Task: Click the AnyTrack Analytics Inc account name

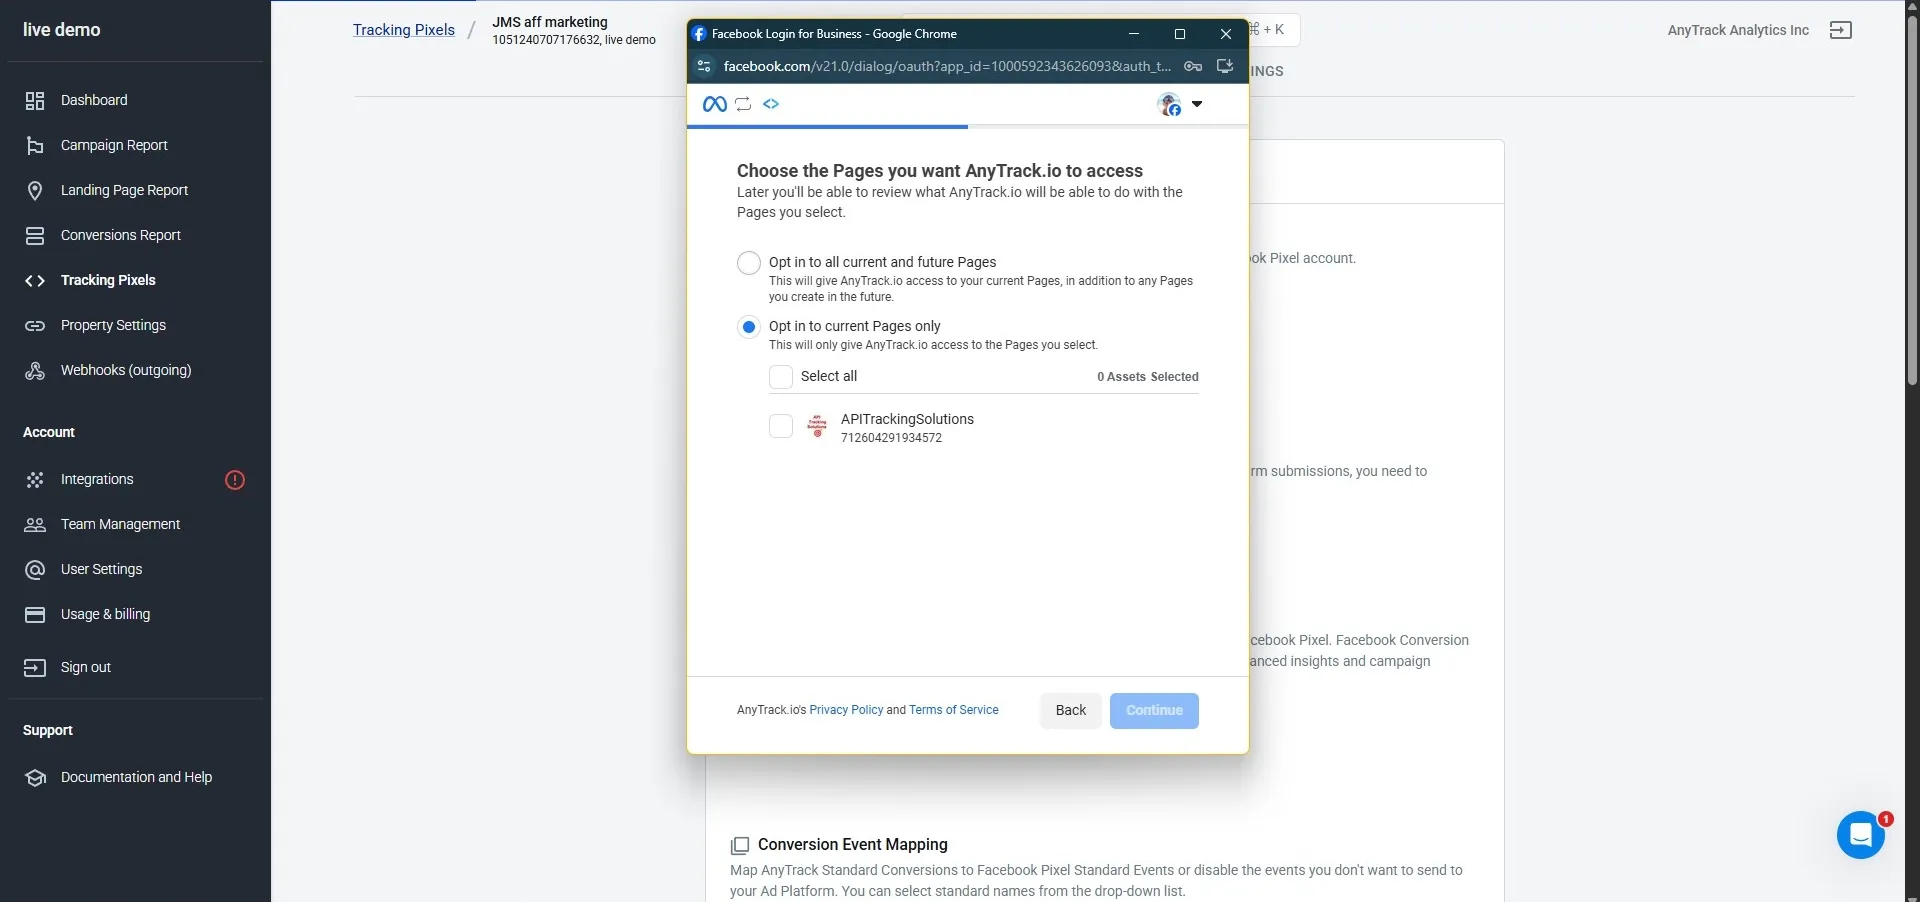Action: (x=1738, y=30)
